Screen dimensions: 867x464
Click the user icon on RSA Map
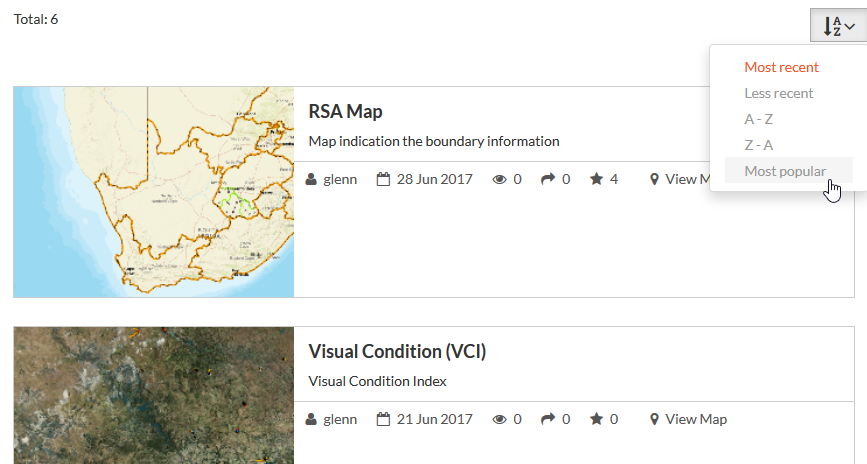[313, 180]
